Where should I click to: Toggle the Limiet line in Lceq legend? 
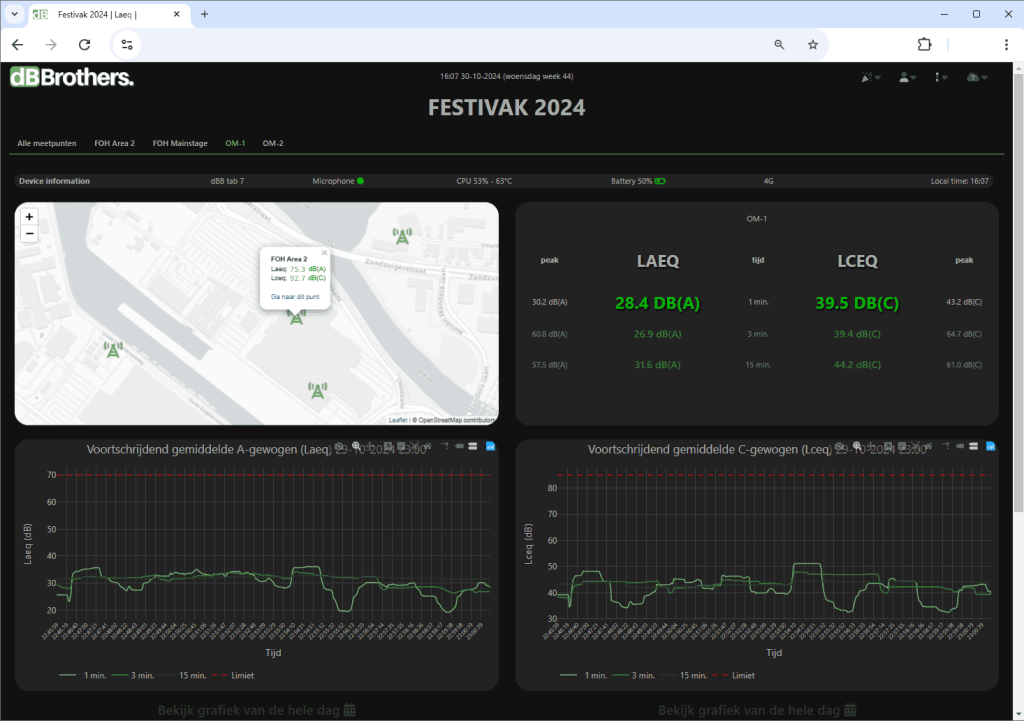coord(735,675)
